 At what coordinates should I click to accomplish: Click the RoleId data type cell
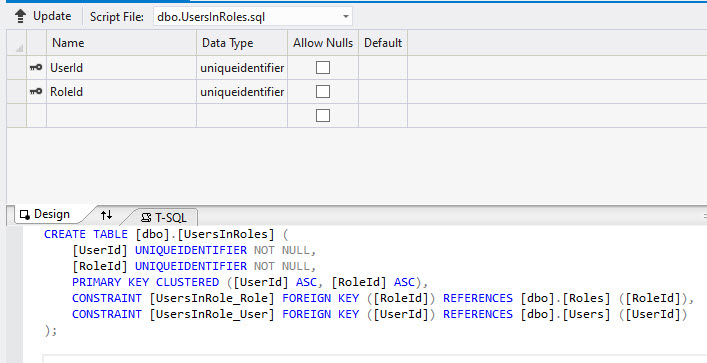[242, 92]
